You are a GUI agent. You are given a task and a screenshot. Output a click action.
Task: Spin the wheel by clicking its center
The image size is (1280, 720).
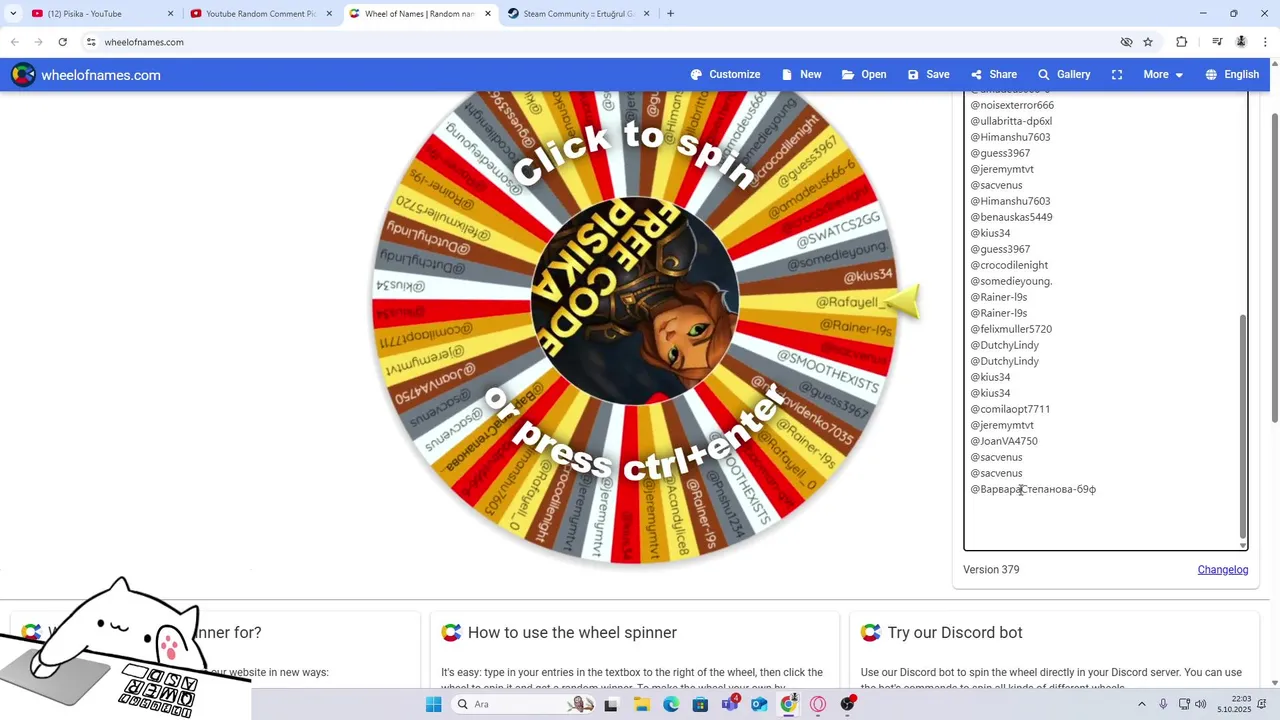634,302
